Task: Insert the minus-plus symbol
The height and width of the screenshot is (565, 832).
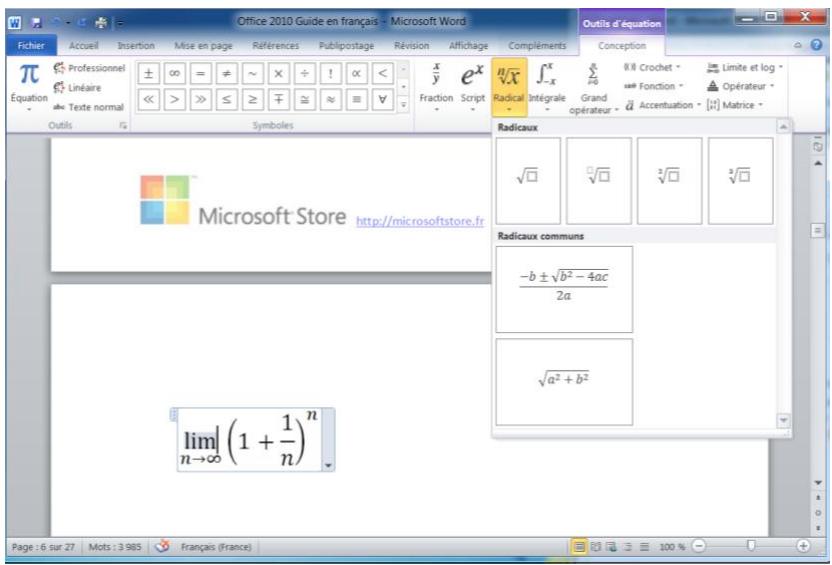Action: [x=279, y=99]
